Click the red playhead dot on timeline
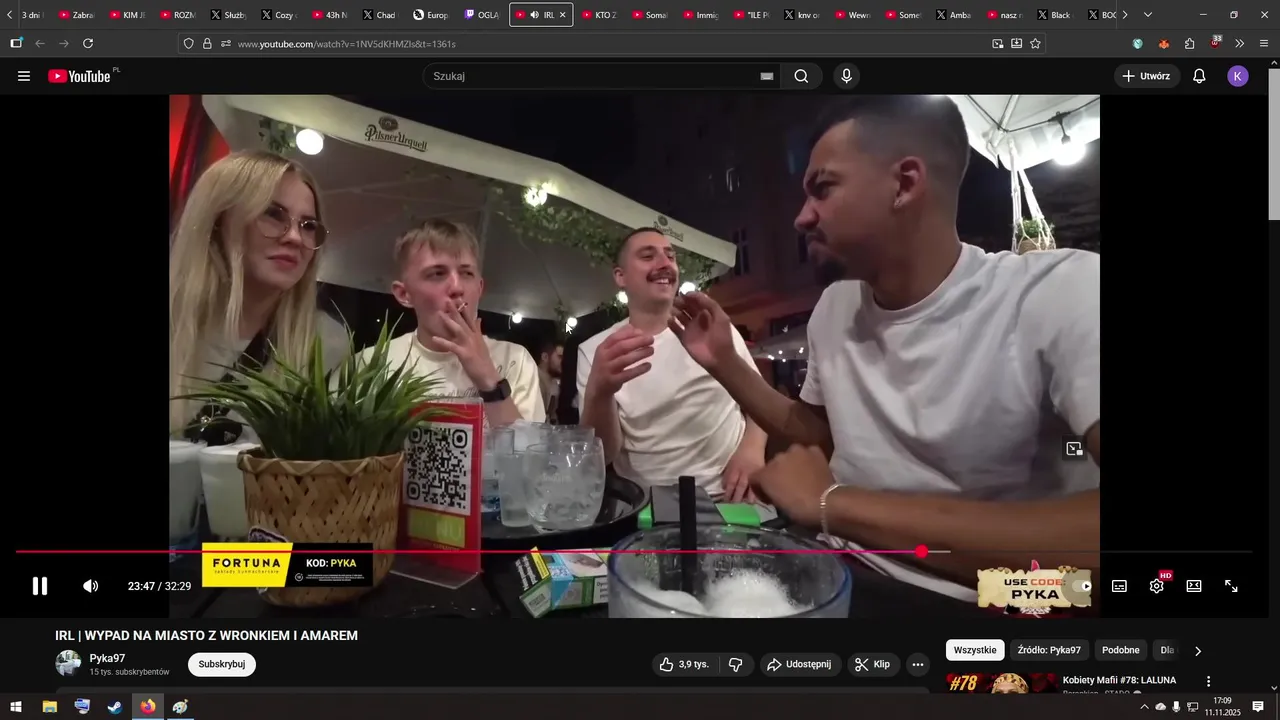This screenshot has width=1280, height=720. tap(921, 552)
